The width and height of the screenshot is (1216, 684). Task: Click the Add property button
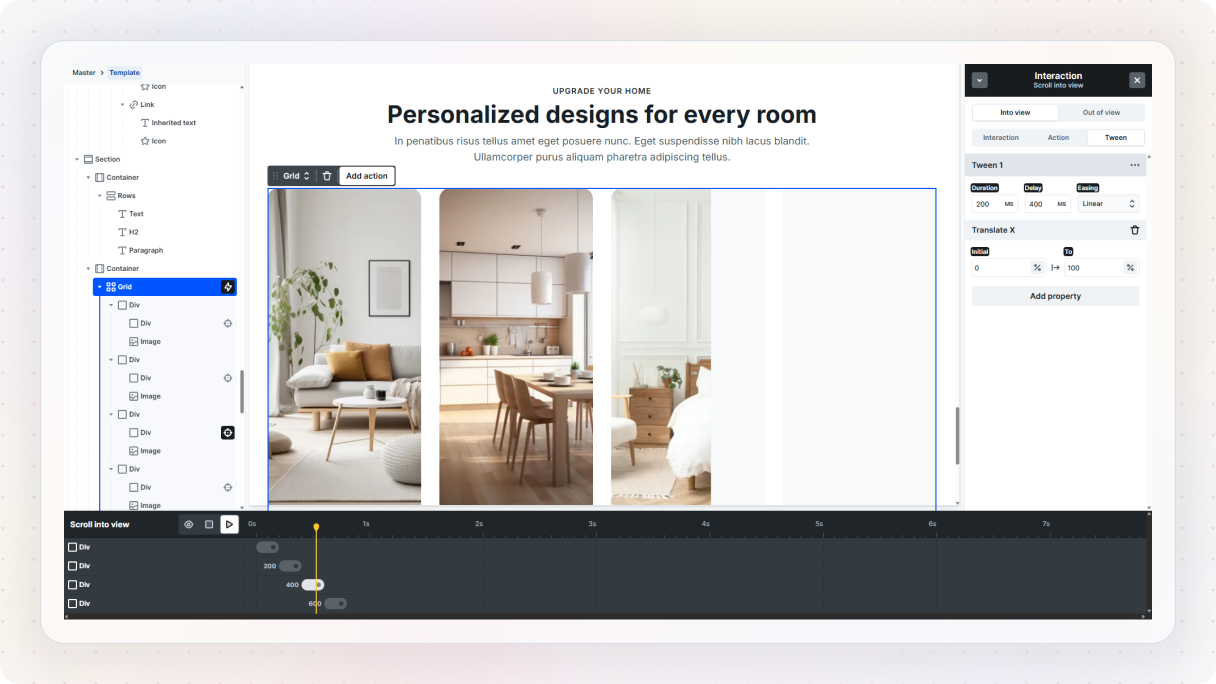(1055, 296)
